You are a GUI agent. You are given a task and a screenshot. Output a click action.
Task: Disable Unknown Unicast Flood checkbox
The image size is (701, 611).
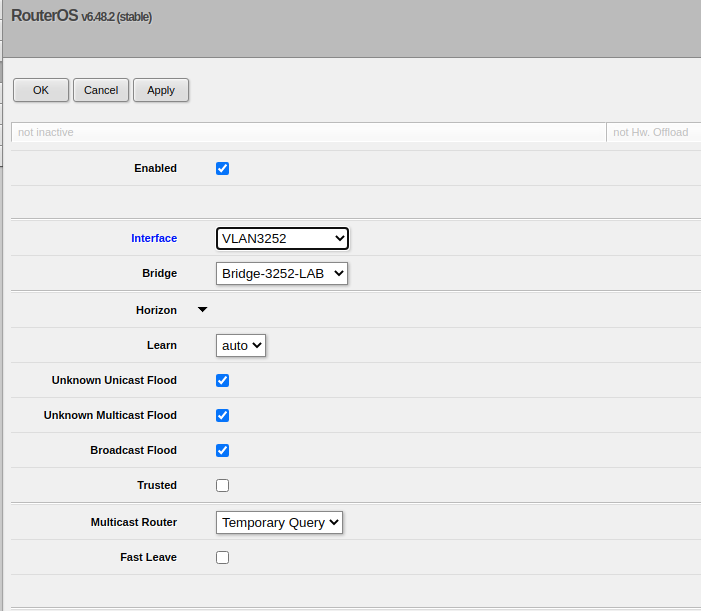(223, 380)
